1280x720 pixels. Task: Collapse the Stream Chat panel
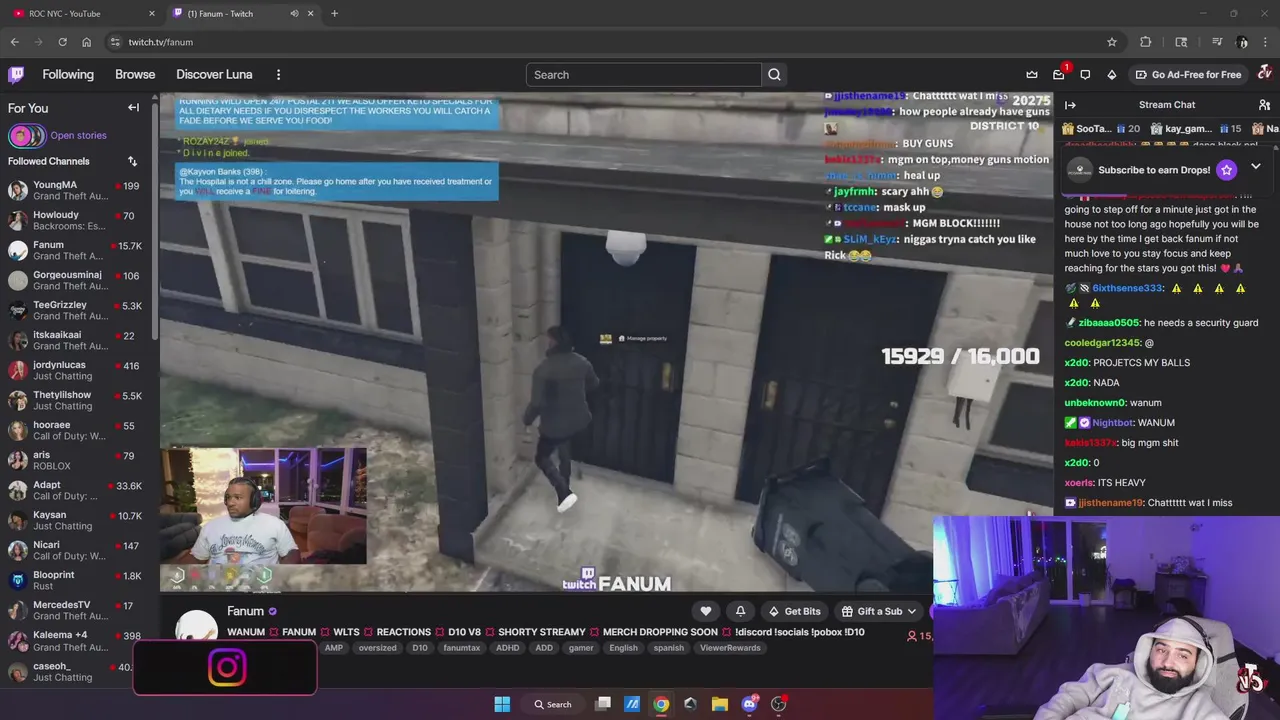1070,104
